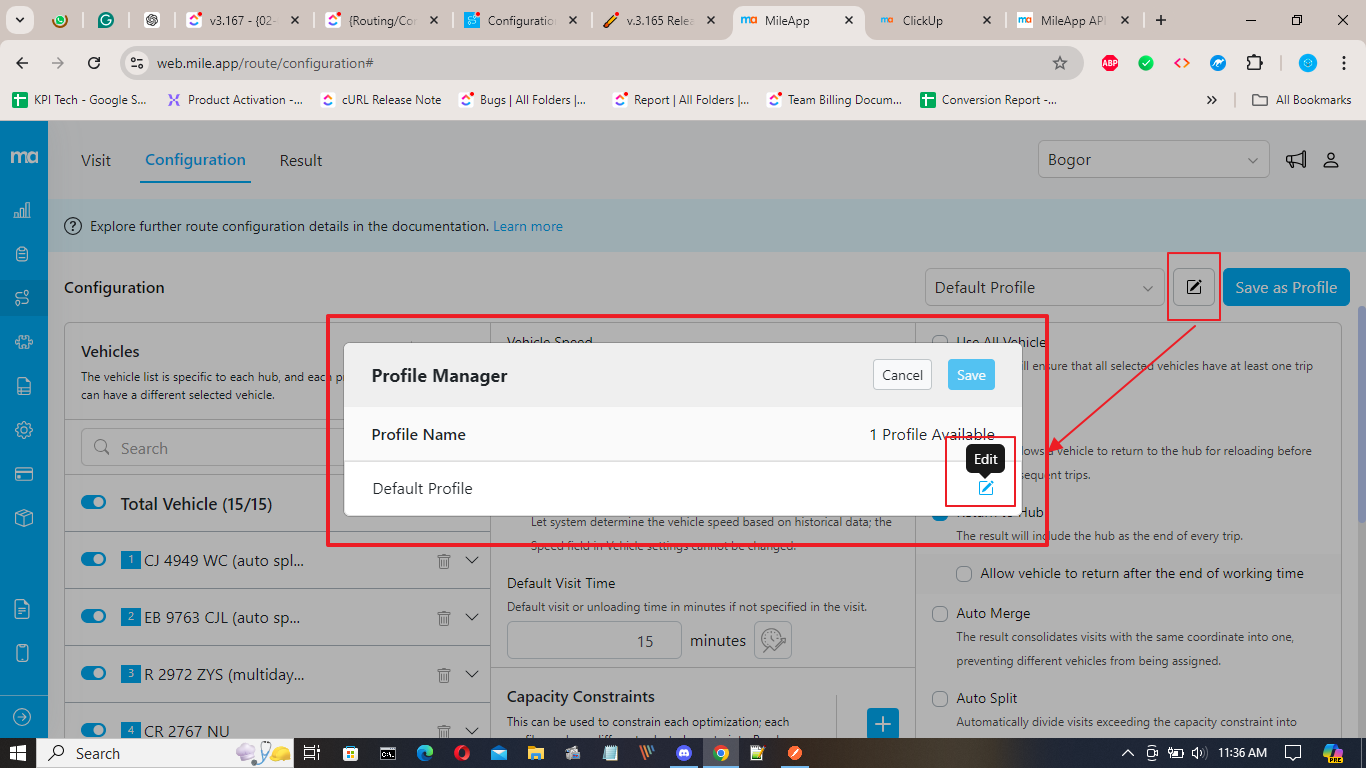This screenshot has width=1366, height=768.
Task: Enable the Auto Merge checkbox
Action: click(940, 614)
